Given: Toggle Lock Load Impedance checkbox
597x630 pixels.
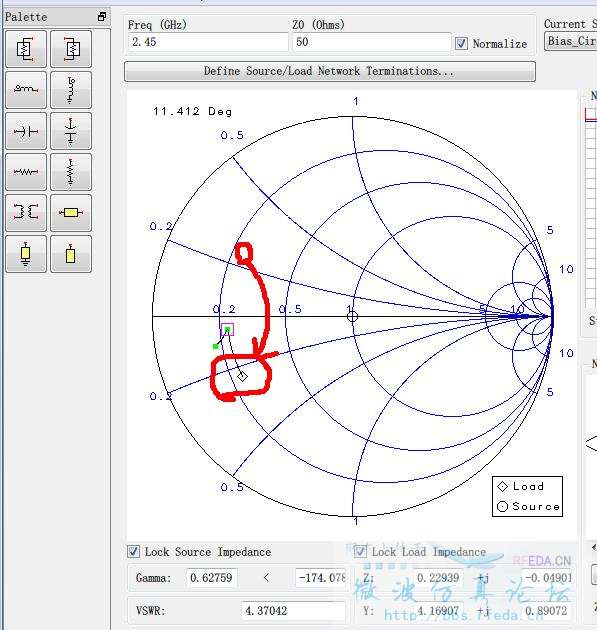Looking at the screenshot, I should (360, 551).
